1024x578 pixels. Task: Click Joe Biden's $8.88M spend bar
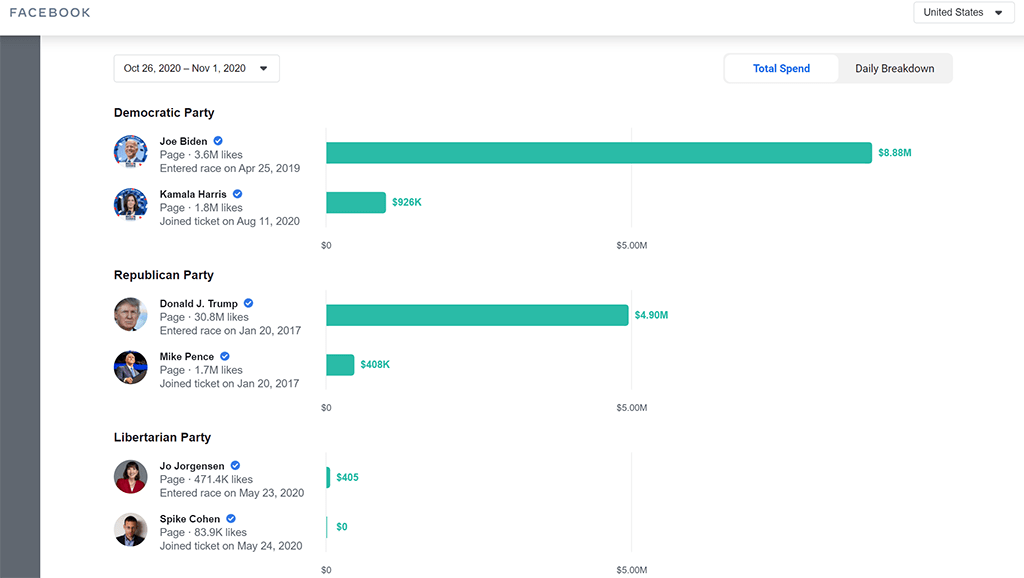[x=599, y=153]
